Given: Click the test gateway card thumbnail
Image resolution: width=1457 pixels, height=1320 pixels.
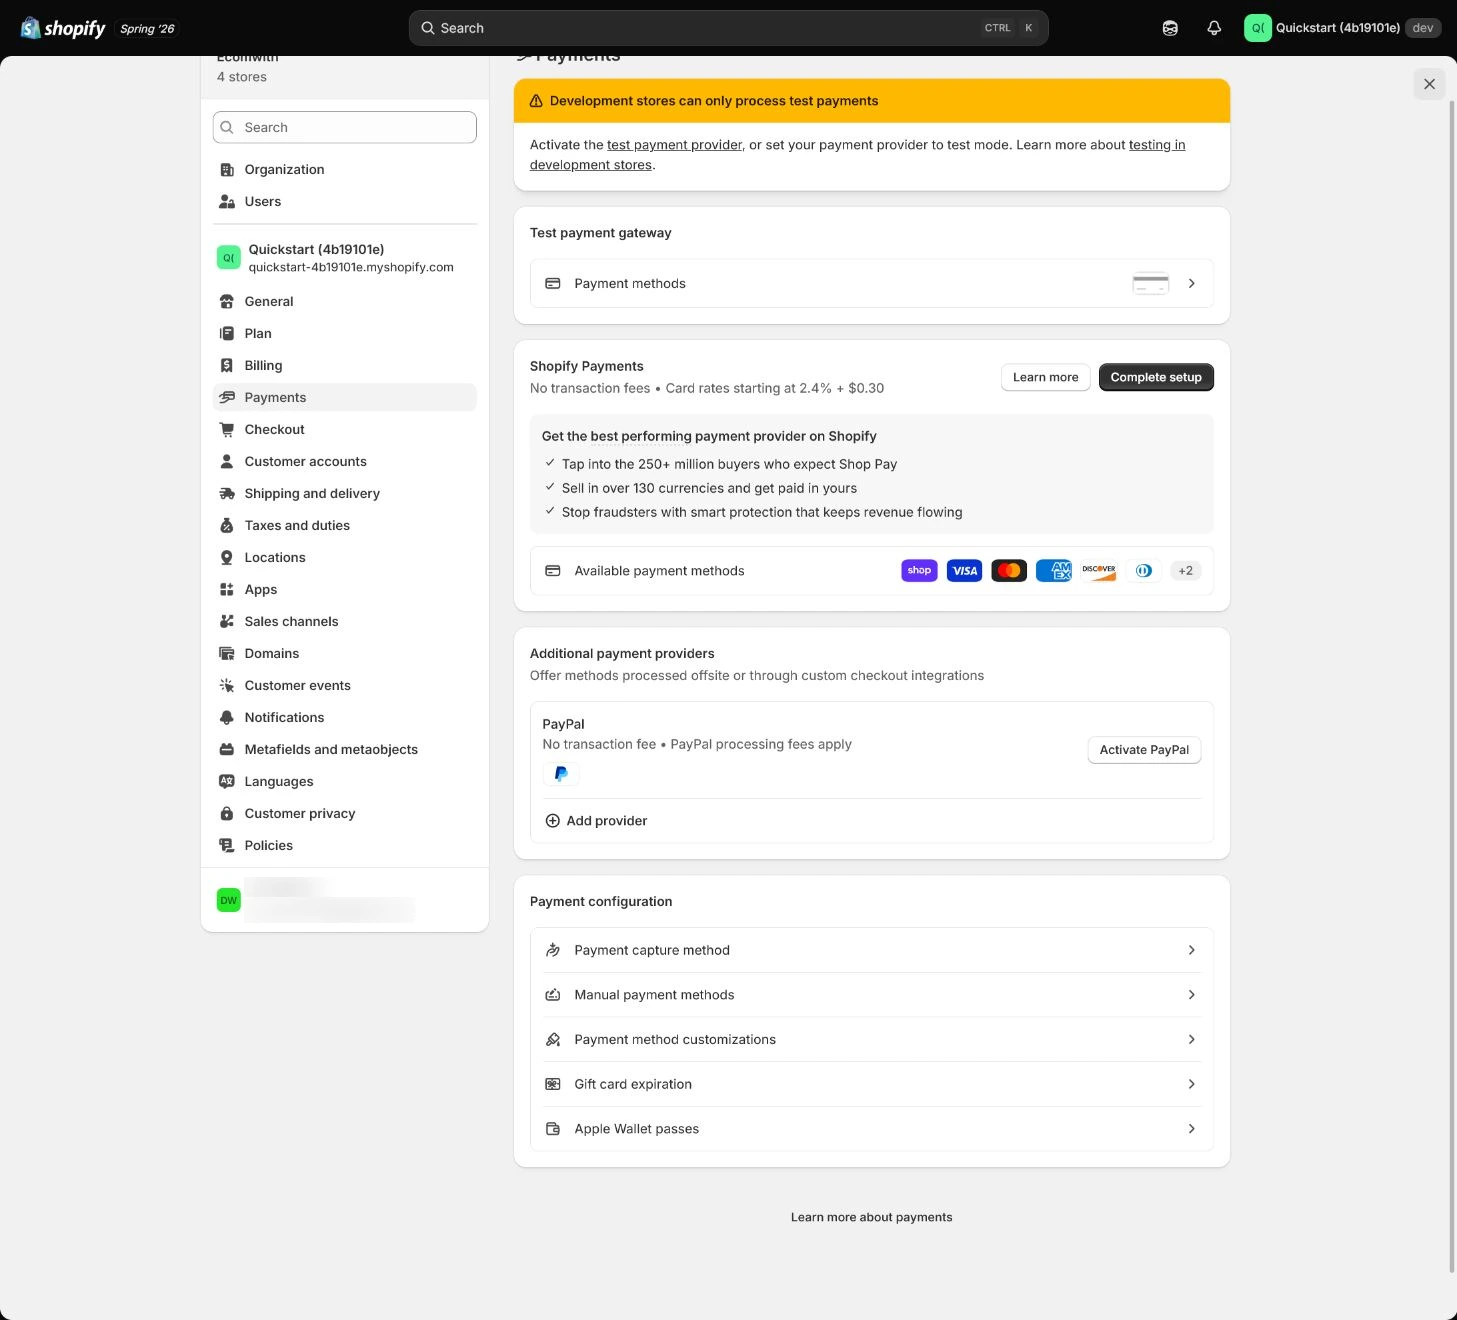Looking at the screenshot, I should (1150, 284).
